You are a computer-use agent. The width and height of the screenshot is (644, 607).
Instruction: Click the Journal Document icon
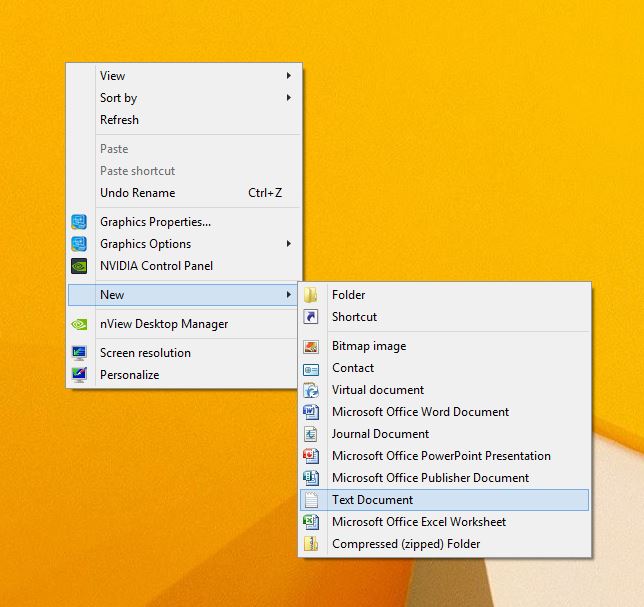(x=311, y=434)
